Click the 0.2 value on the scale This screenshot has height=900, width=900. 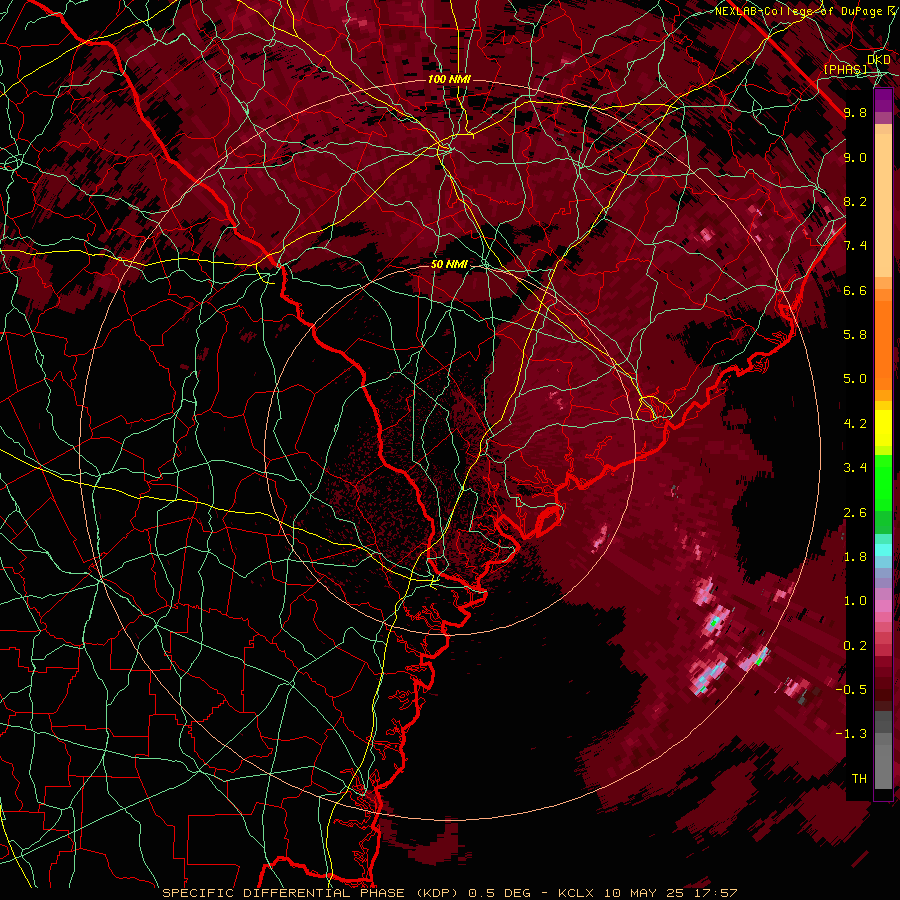(855, 646)
